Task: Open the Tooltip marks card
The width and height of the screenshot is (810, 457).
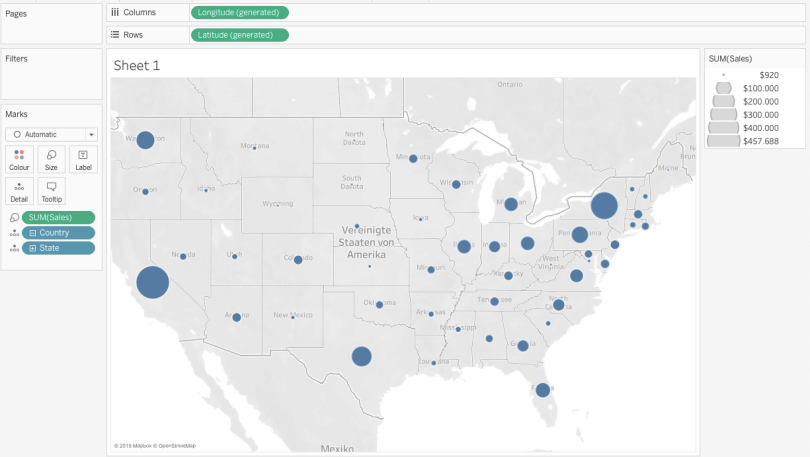Action: tap(51, 191)
